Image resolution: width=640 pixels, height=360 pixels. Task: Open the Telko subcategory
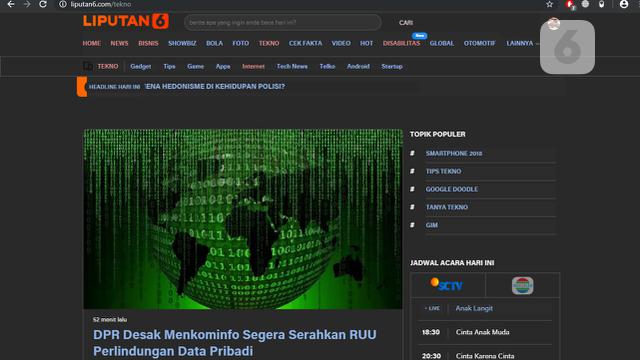[327, 67]
